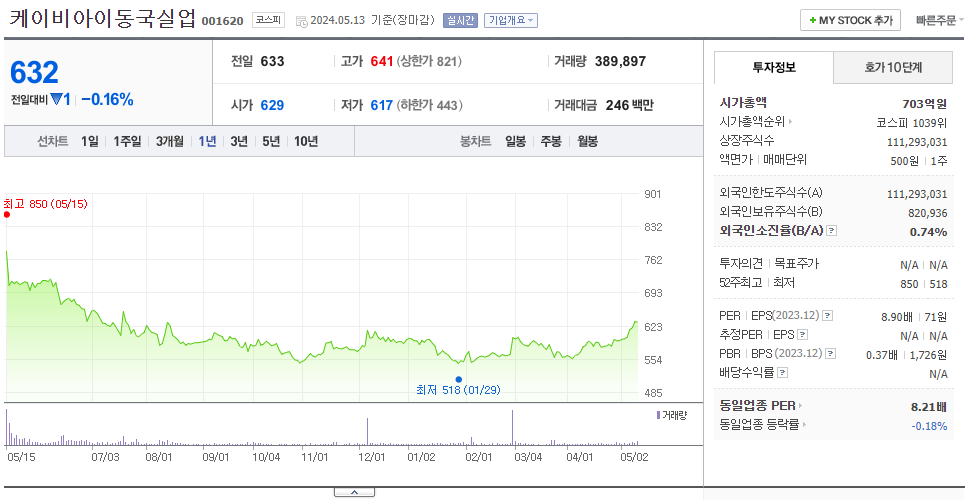Click the 12/01 date label on chart axis
968x500 pixels.
(x=372, y=457)
